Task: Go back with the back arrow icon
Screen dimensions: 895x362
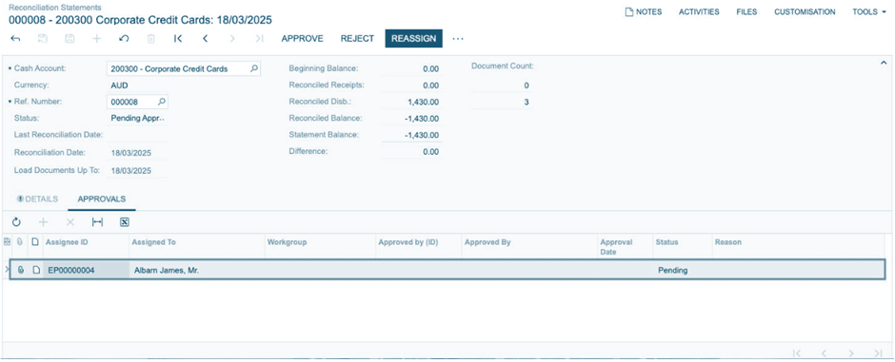Action: 15,39
